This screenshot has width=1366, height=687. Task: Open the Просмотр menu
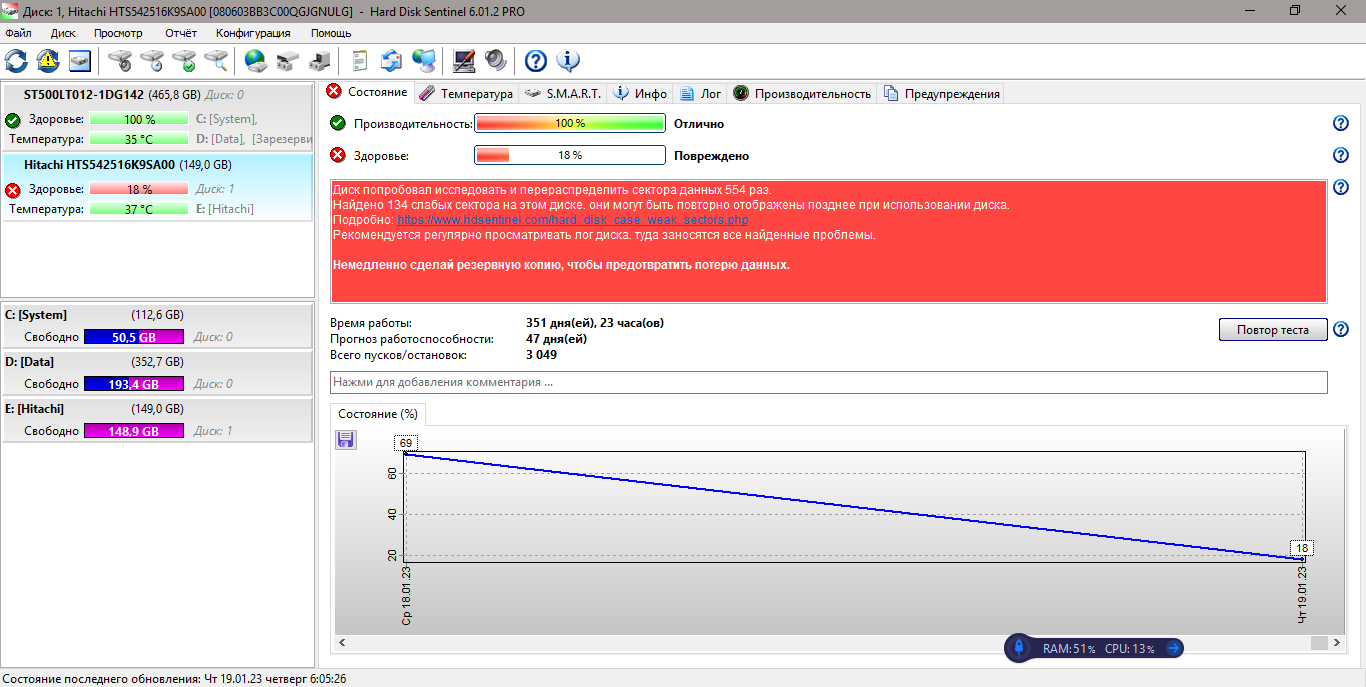click(x=118, y=33)
